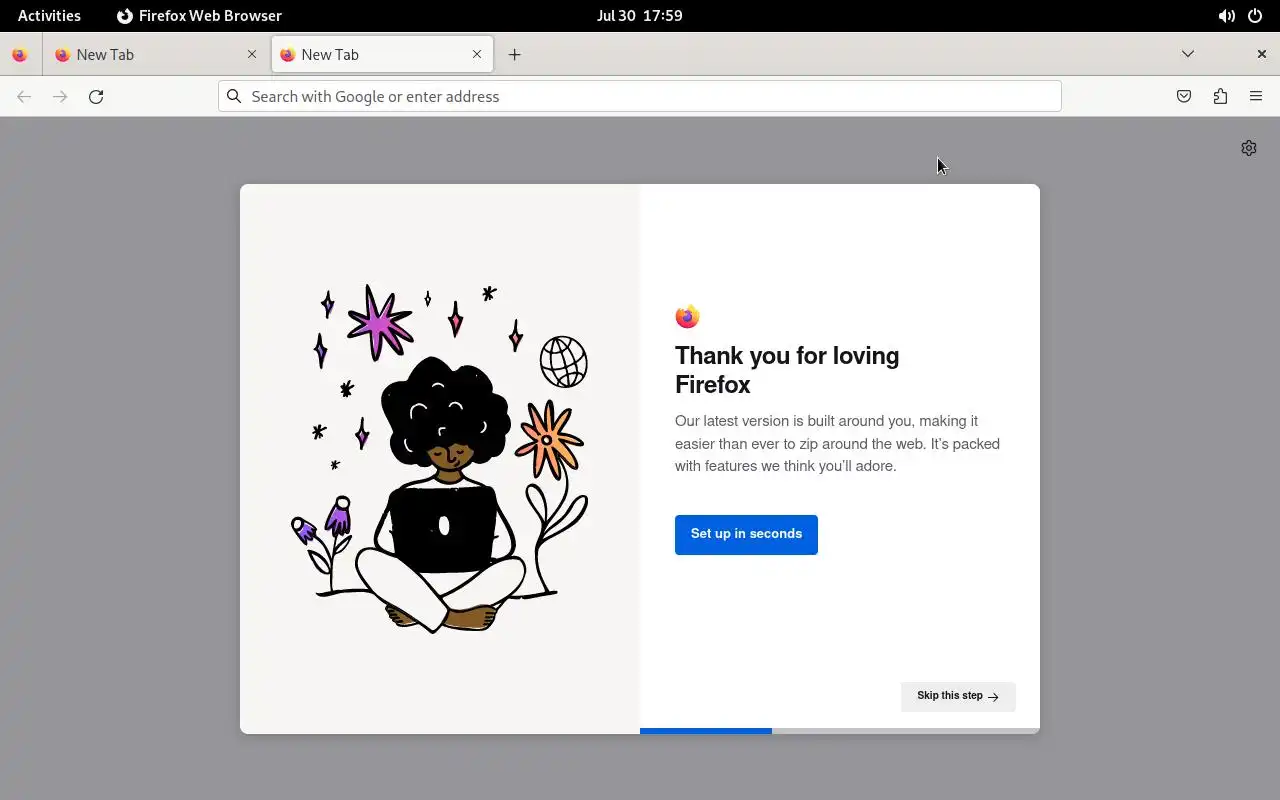The height and width of the screenshot is (800, 1280).
Task: Open the Activities overview
Action: (x=49, y=16)
